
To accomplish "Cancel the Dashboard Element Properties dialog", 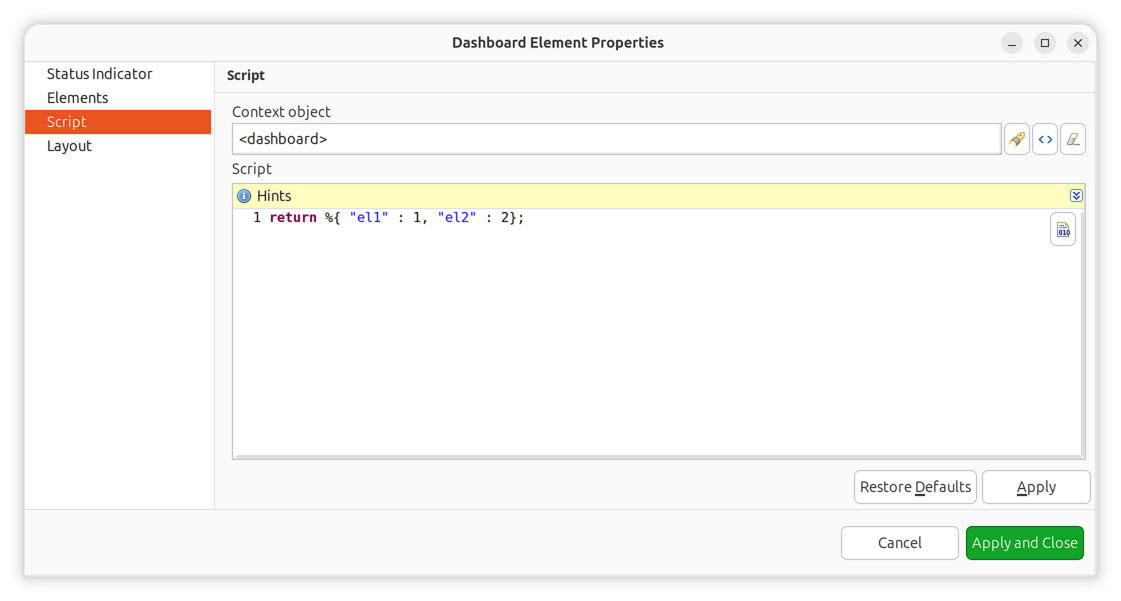I will [x=899, y=543].
